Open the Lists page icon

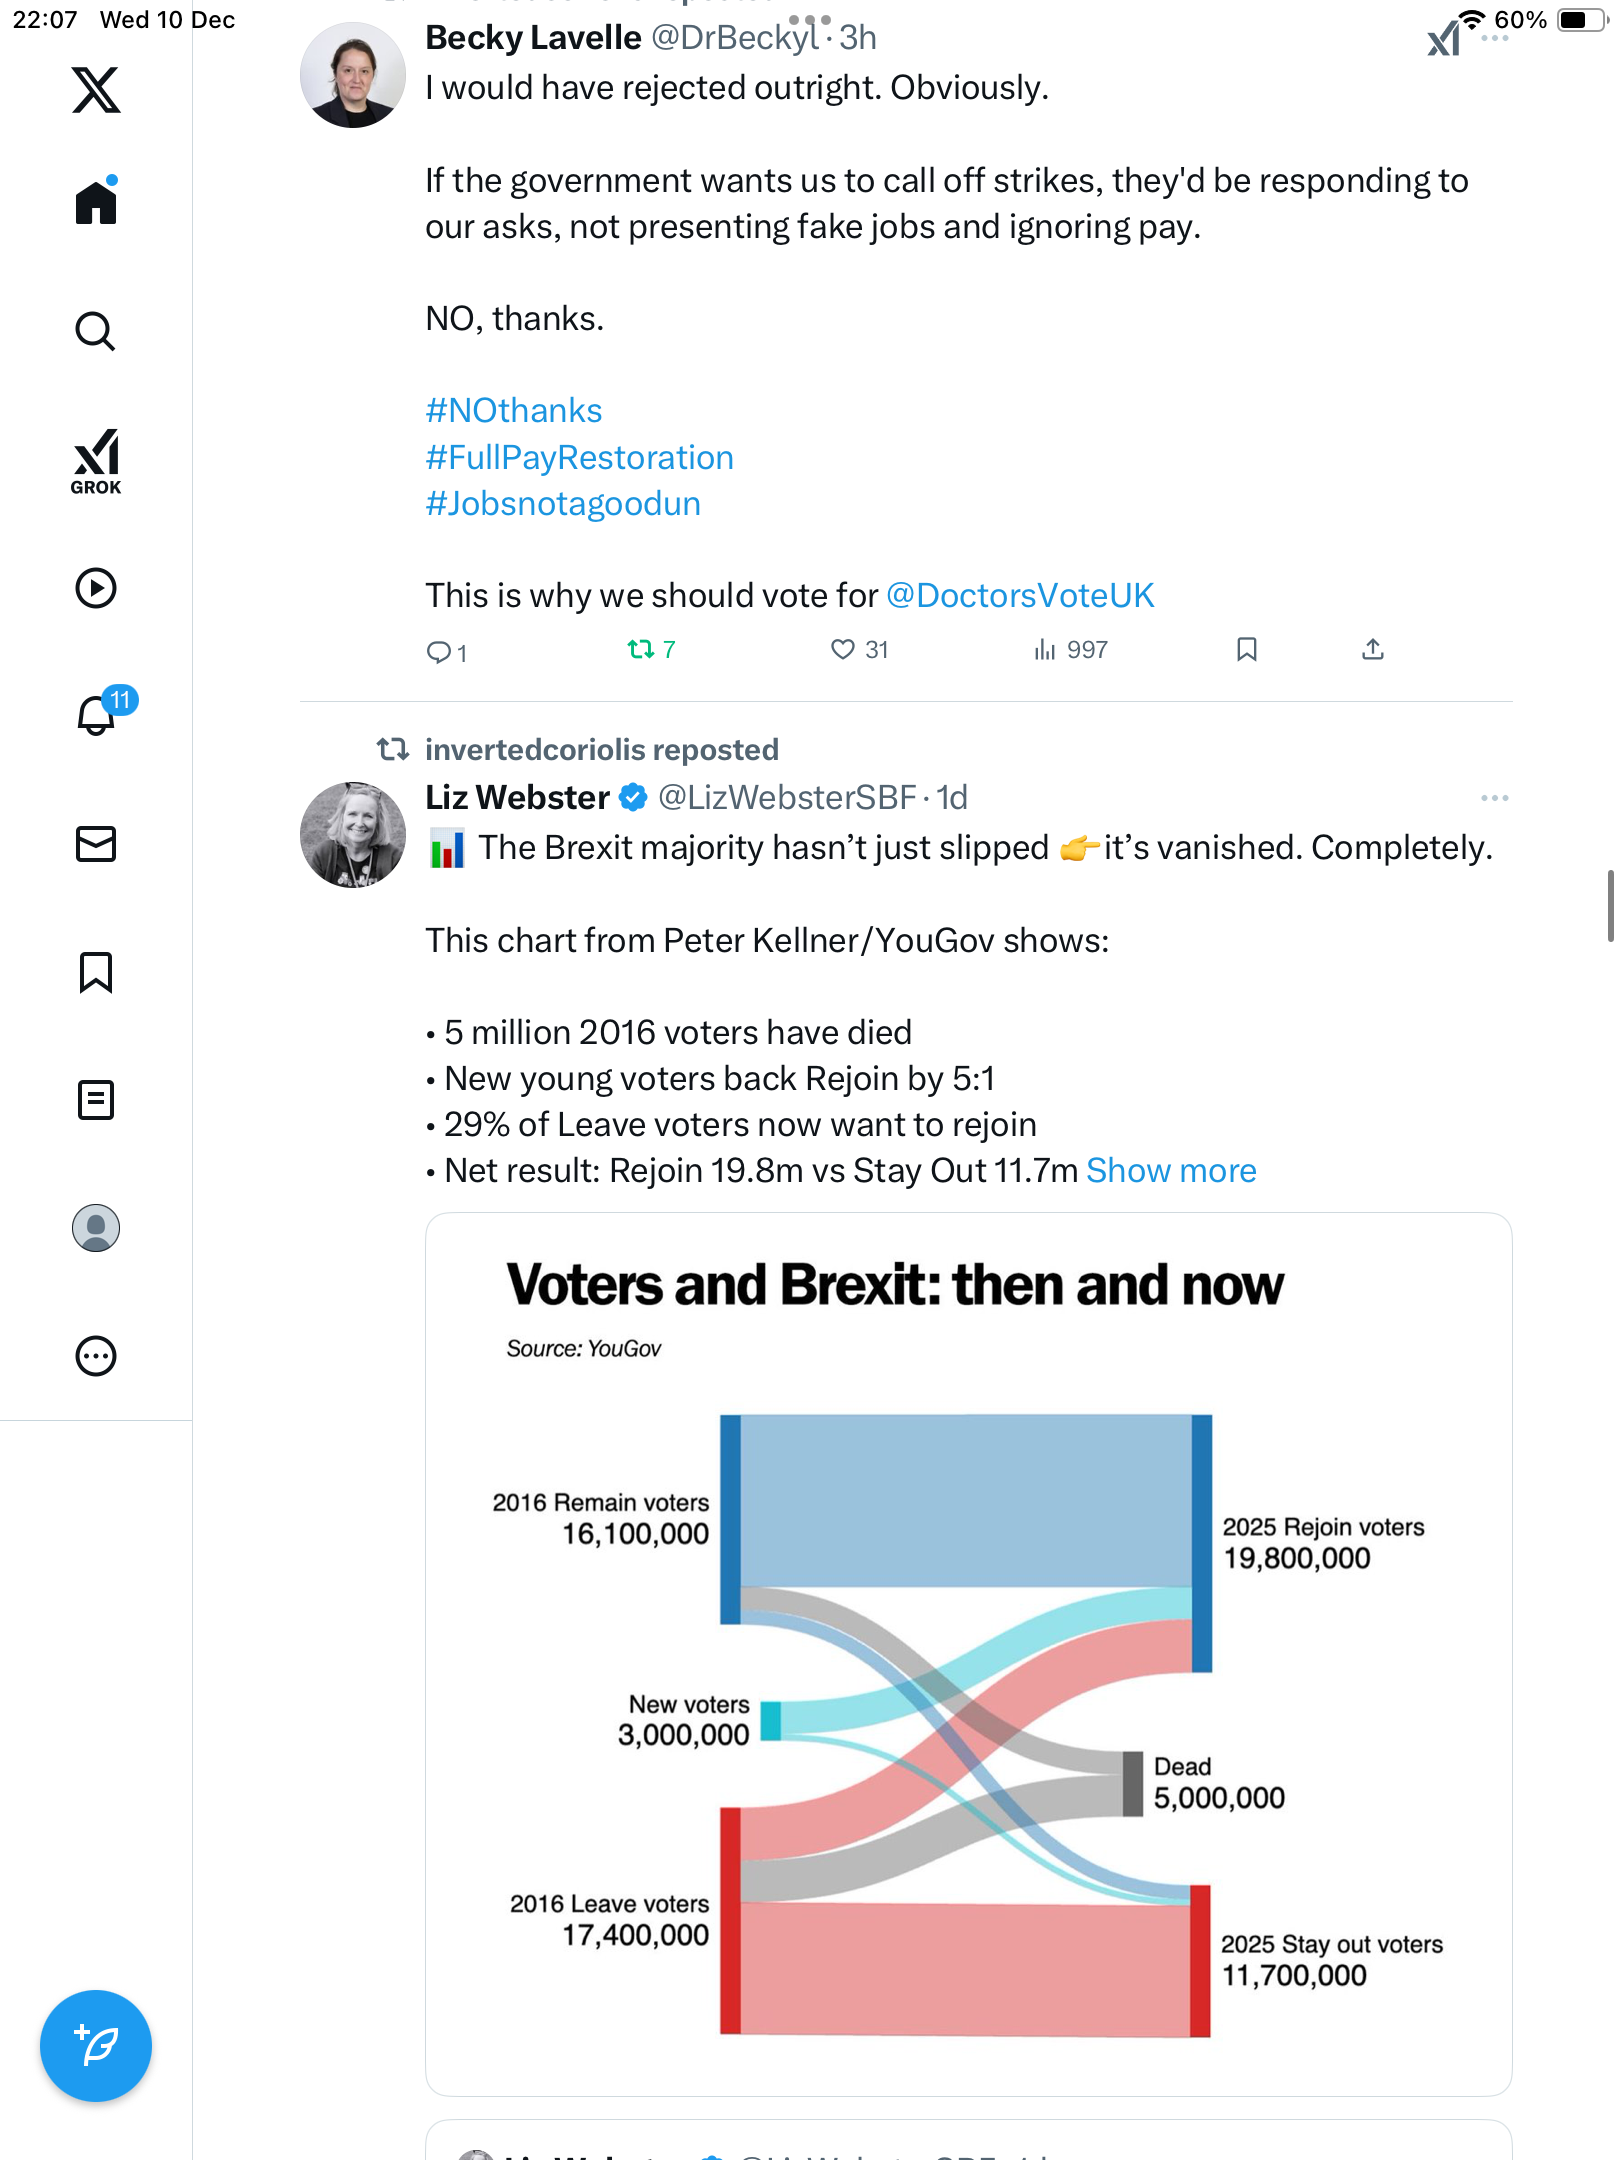(x=96, y=1100)
